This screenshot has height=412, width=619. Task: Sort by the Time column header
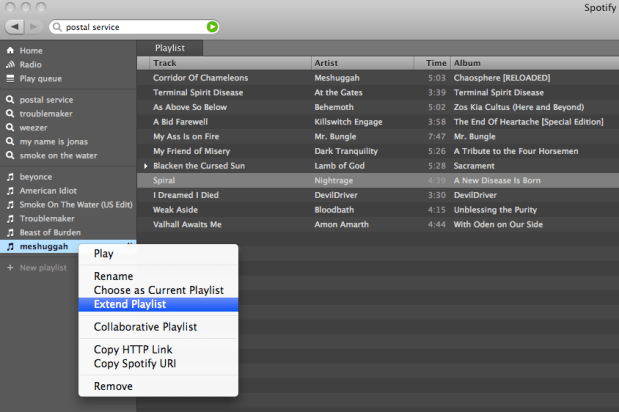[x=432, y=63]
